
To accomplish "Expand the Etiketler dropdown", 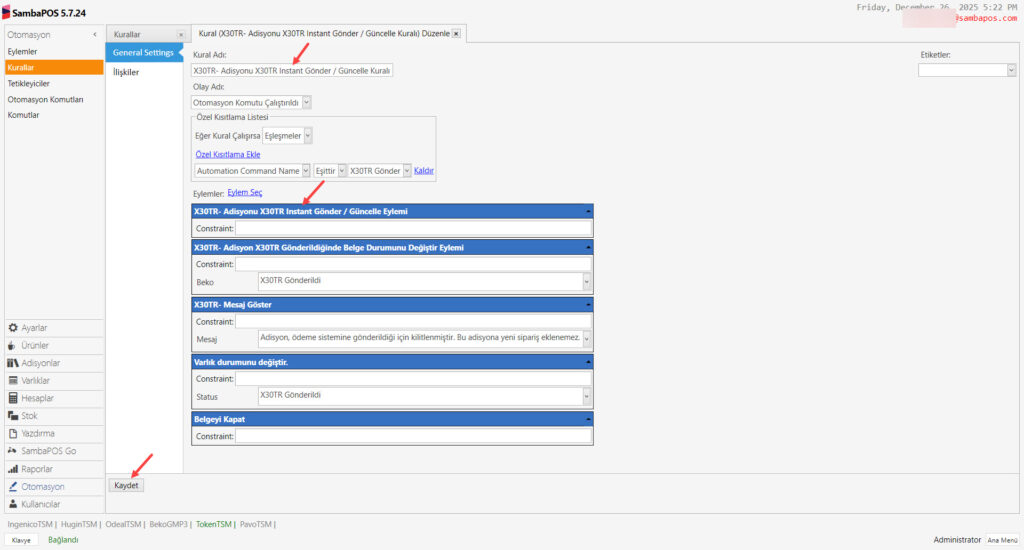I will (x=1011, y=70).
